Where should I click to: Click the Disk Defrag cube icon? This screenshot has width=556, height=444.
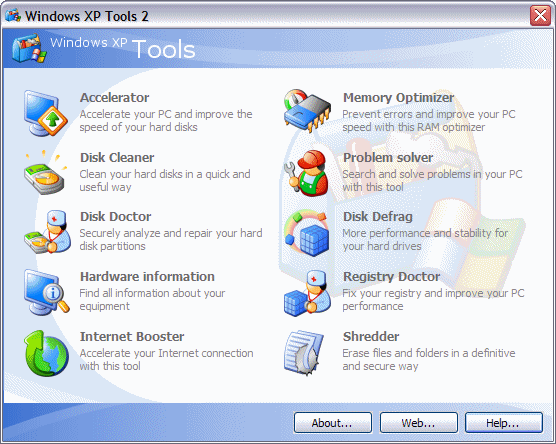(307, 233)
